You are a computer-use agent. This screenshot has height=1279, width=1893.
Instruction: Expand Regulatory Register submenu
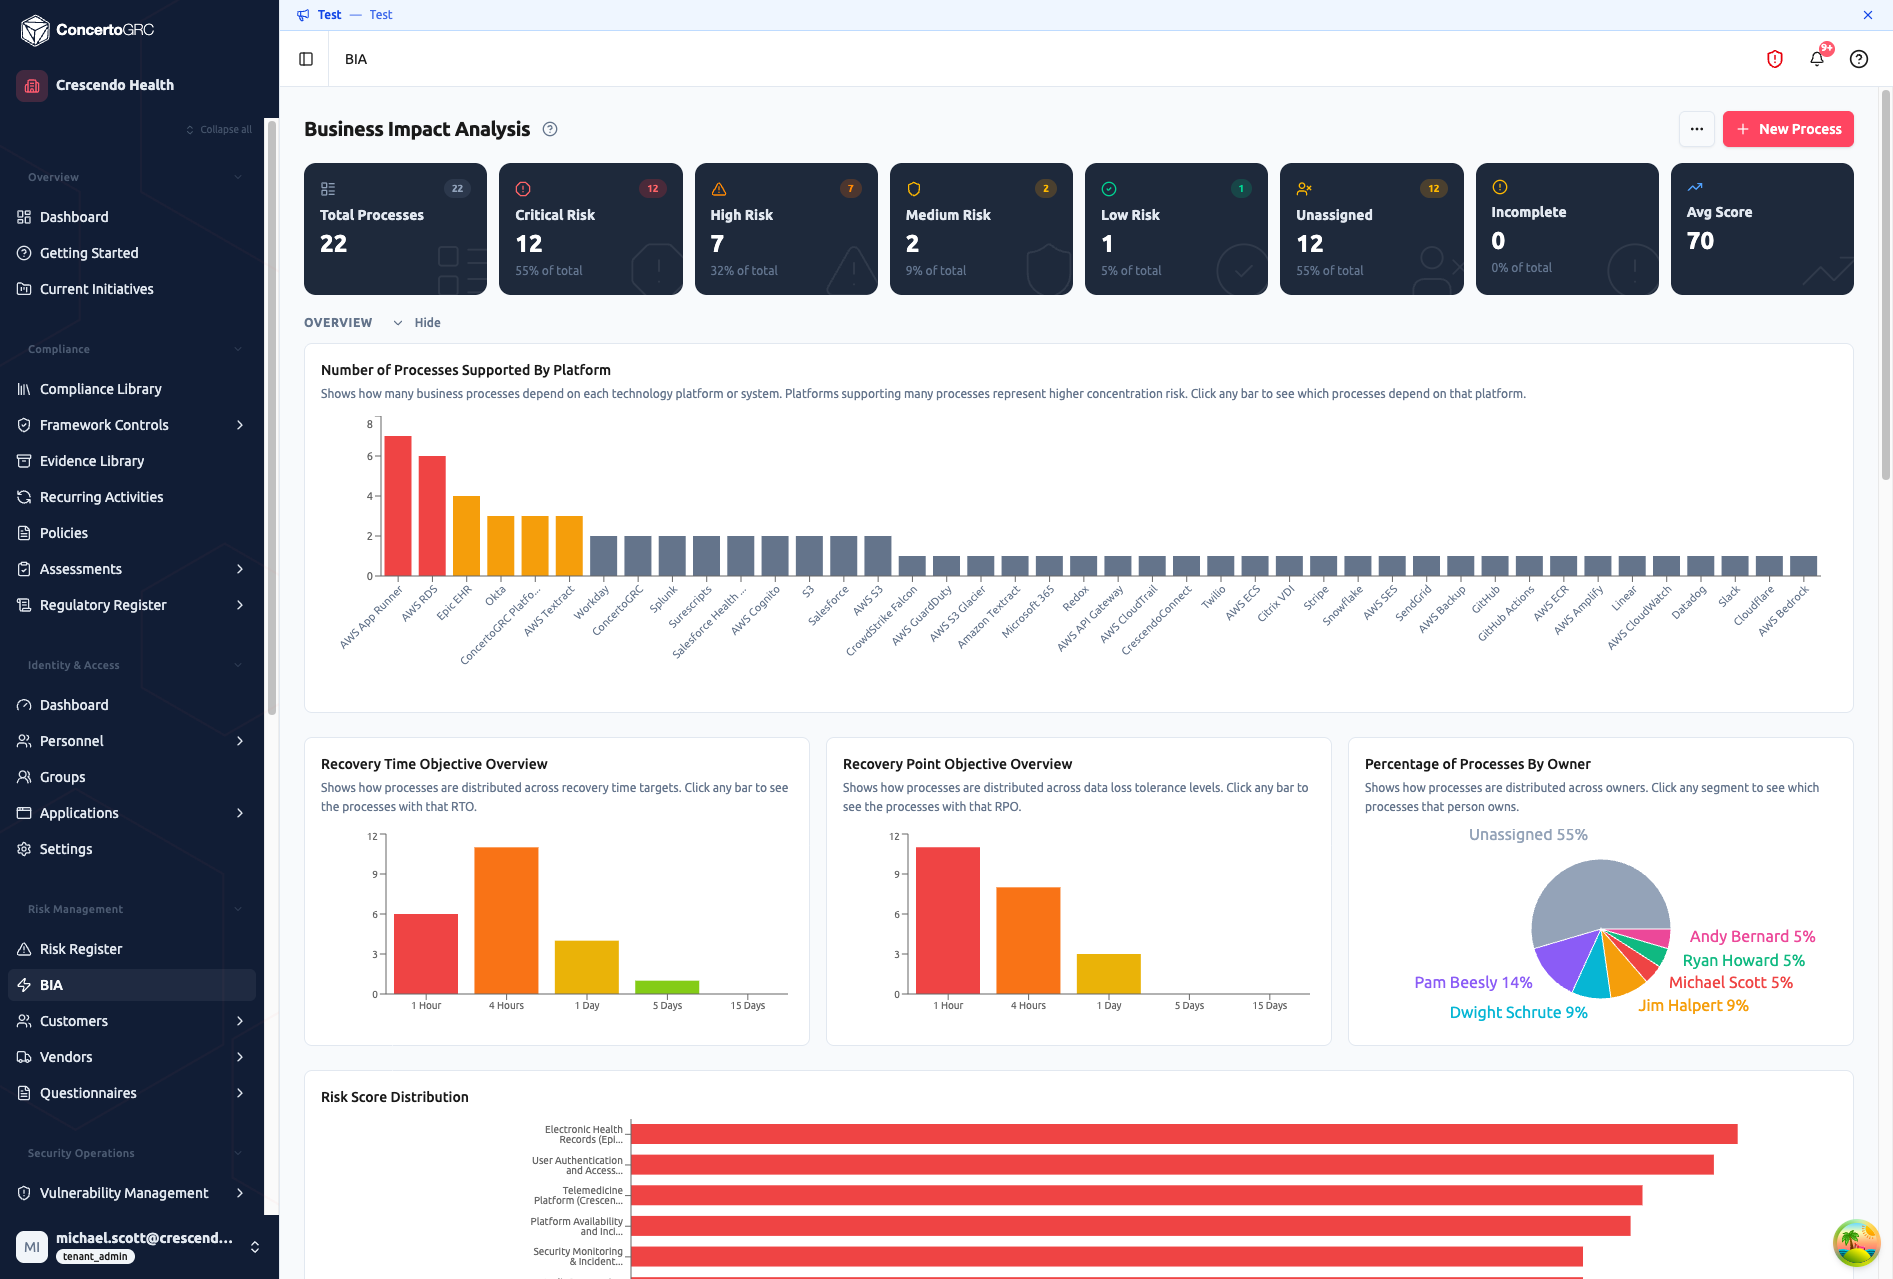(x=240, y=605)
